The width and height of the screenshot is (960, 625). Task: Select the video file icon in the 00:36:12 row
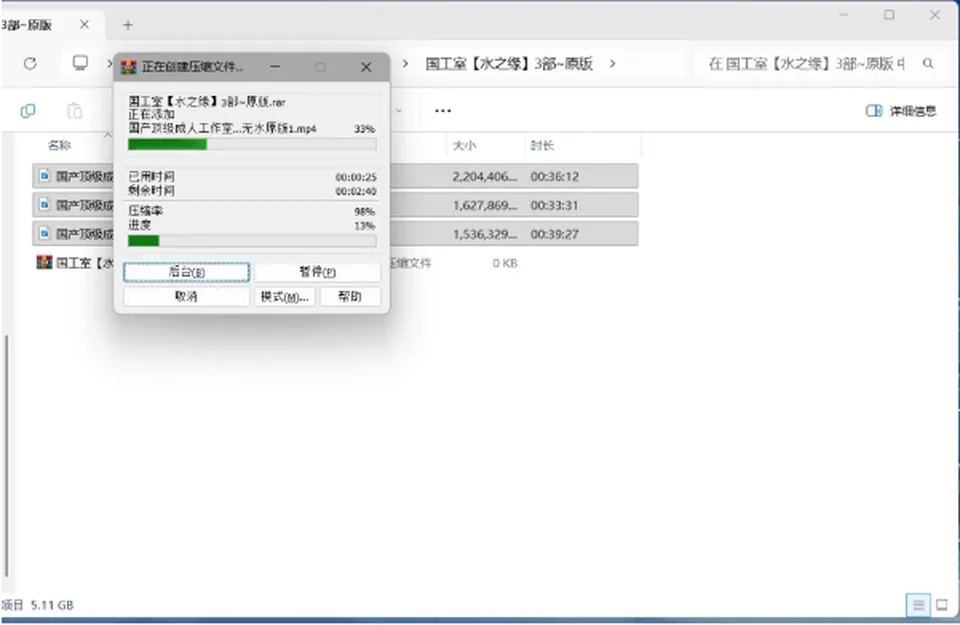click(44, 176)
